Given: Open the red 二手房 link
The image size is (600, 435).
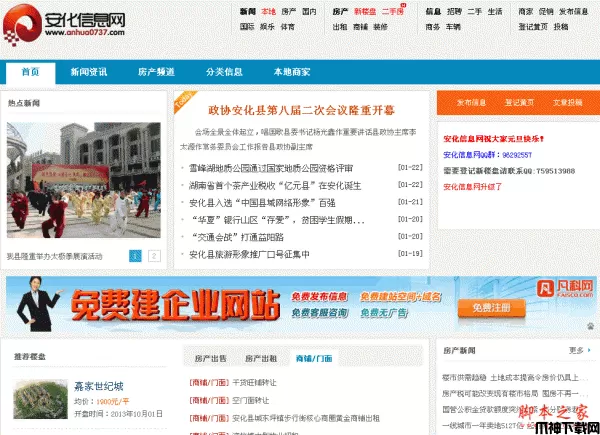Looking at the screenshot, I should tap(393, 12).
